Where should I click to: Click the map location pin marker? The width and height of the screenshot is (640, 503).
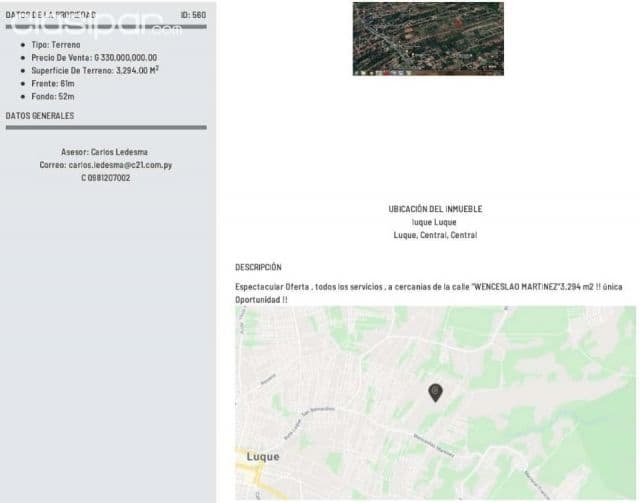(436, 393)
